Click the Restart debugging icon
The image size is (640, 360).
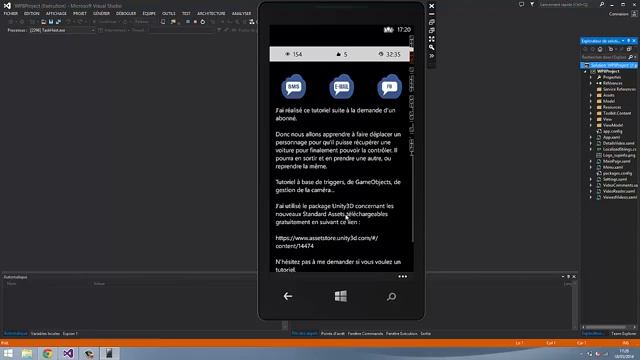pos(203,22)
